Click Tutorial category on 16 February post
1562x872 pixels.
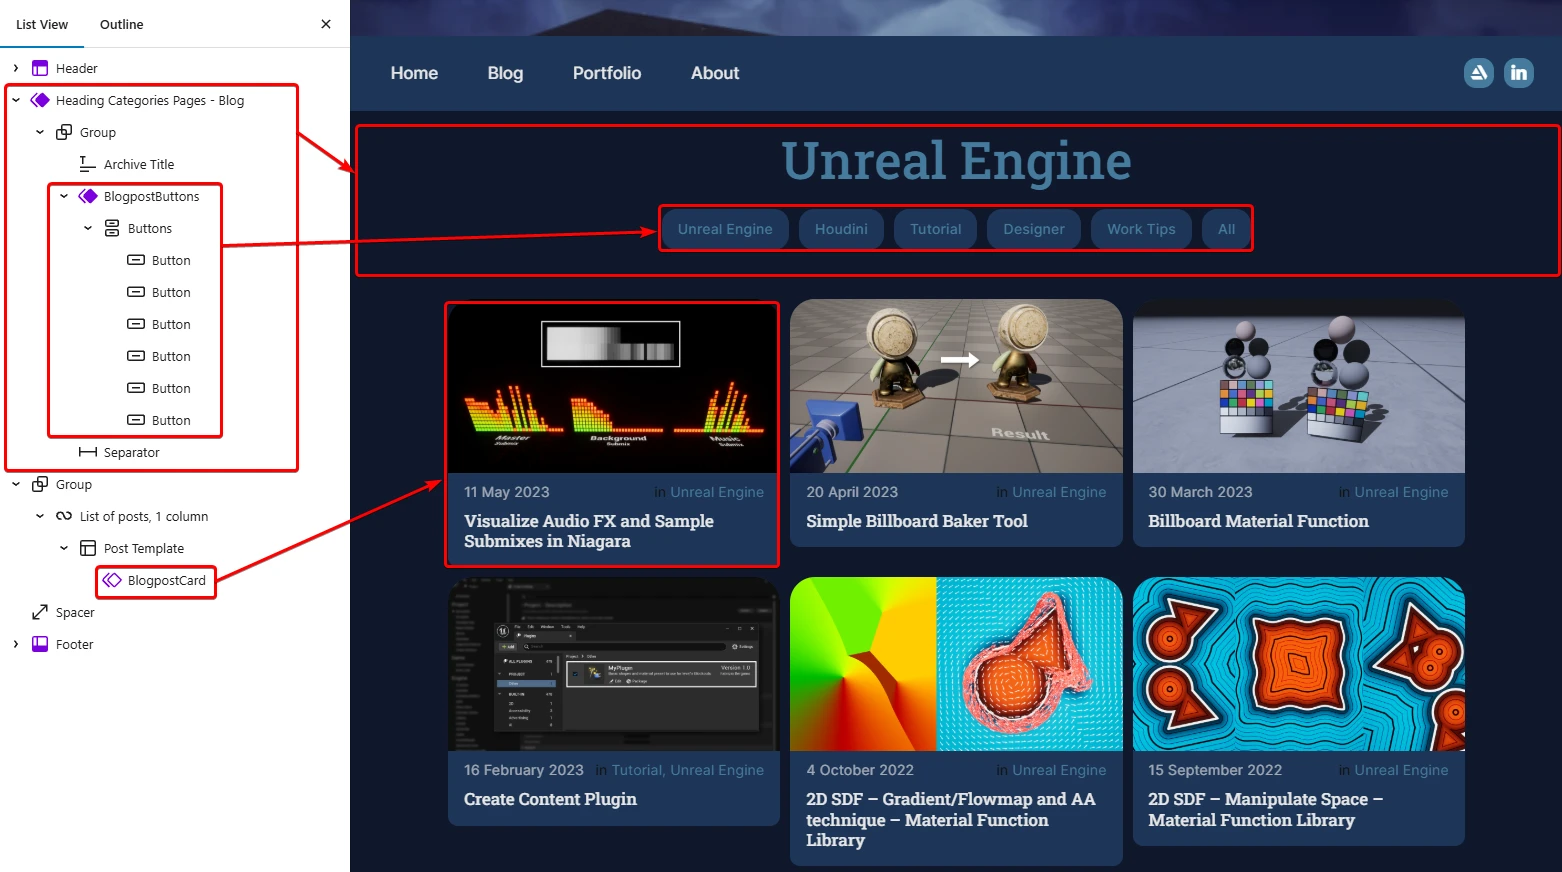[x=637, y=770]
